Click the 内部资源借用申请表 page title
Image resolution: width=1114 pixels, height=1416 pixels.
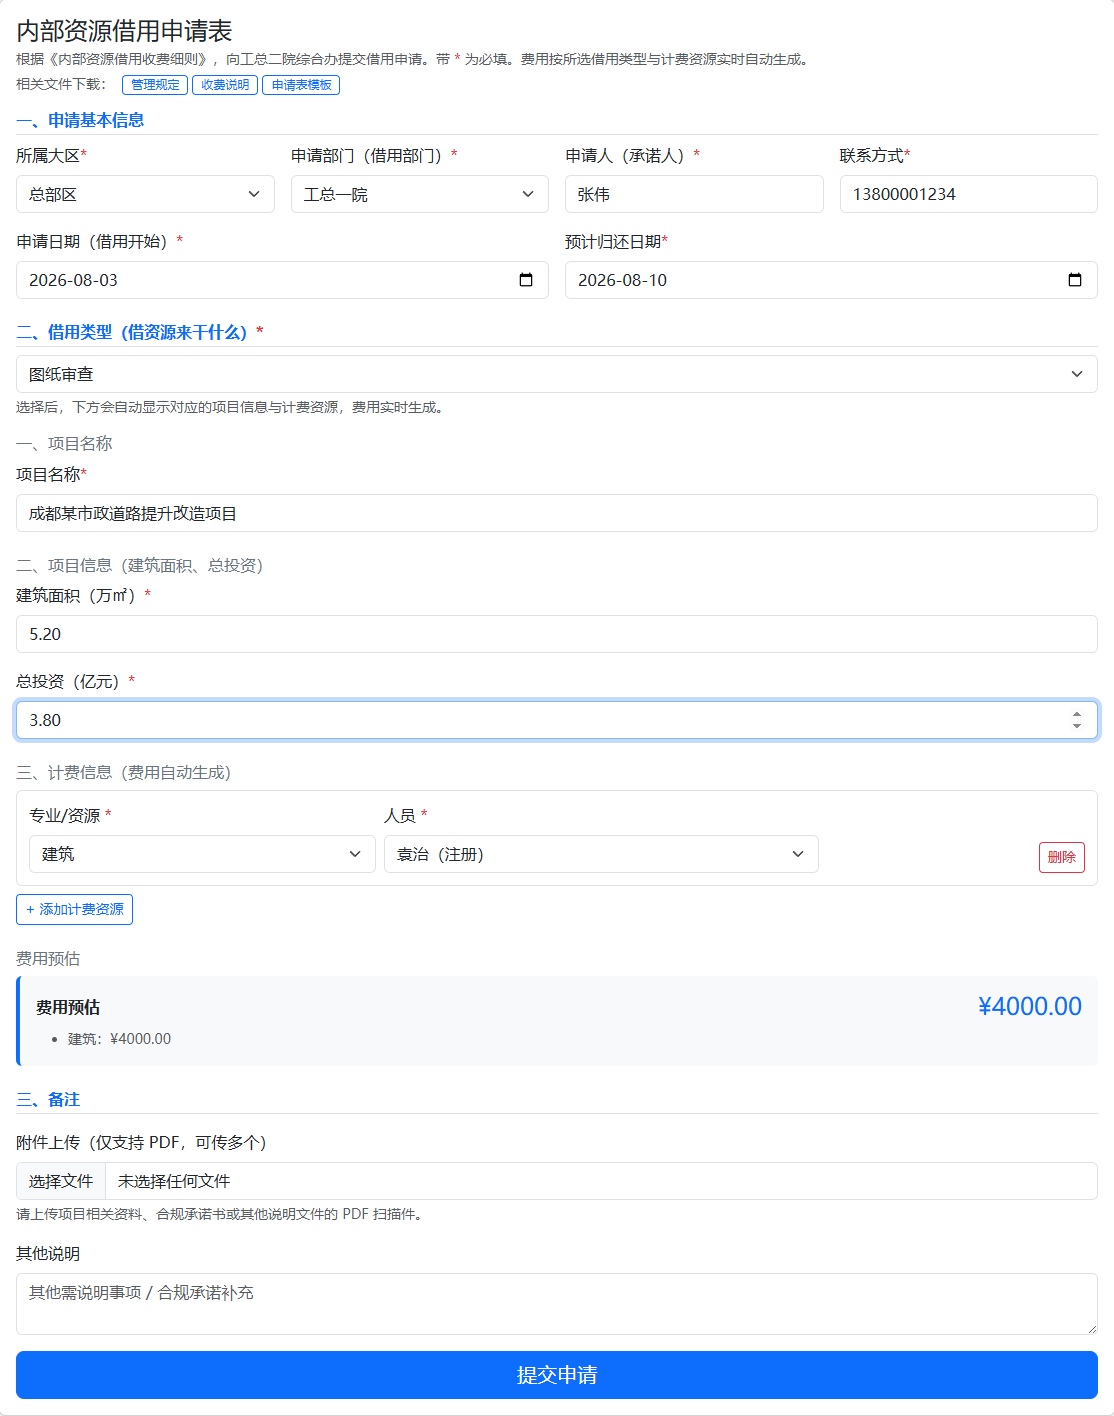(x=124, y=31)
